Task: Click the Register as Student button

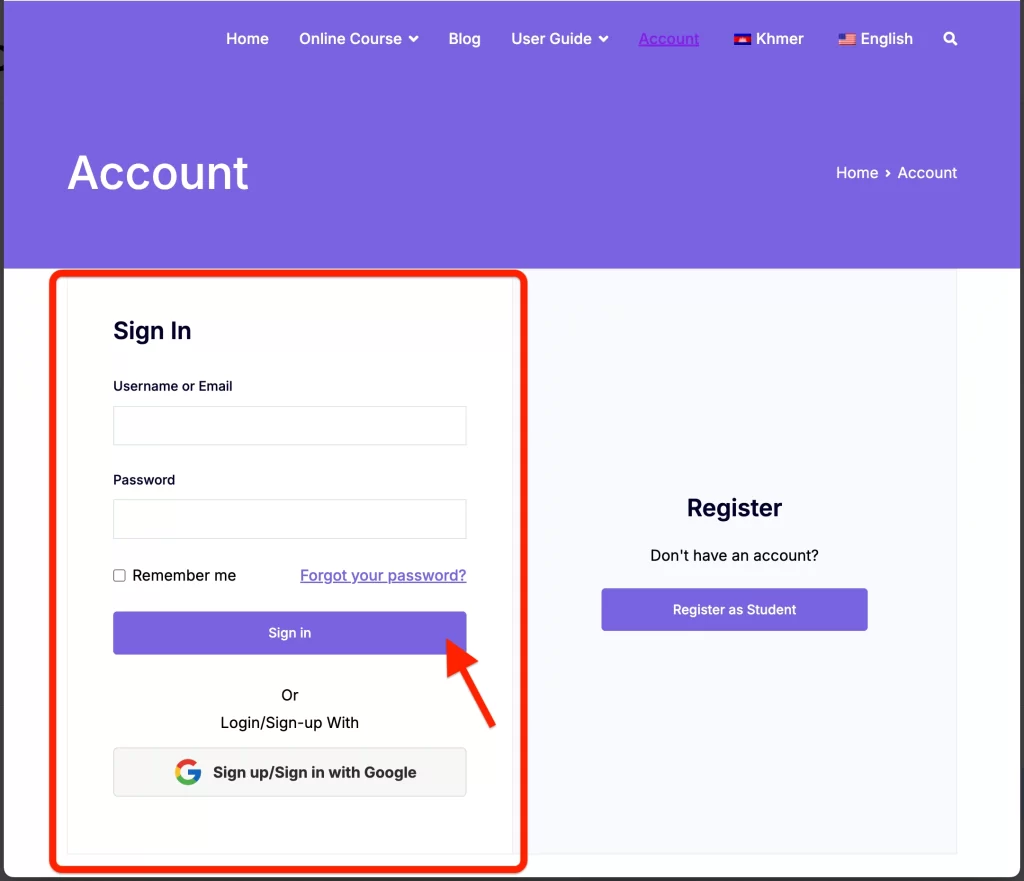Action: pos(734,609)
